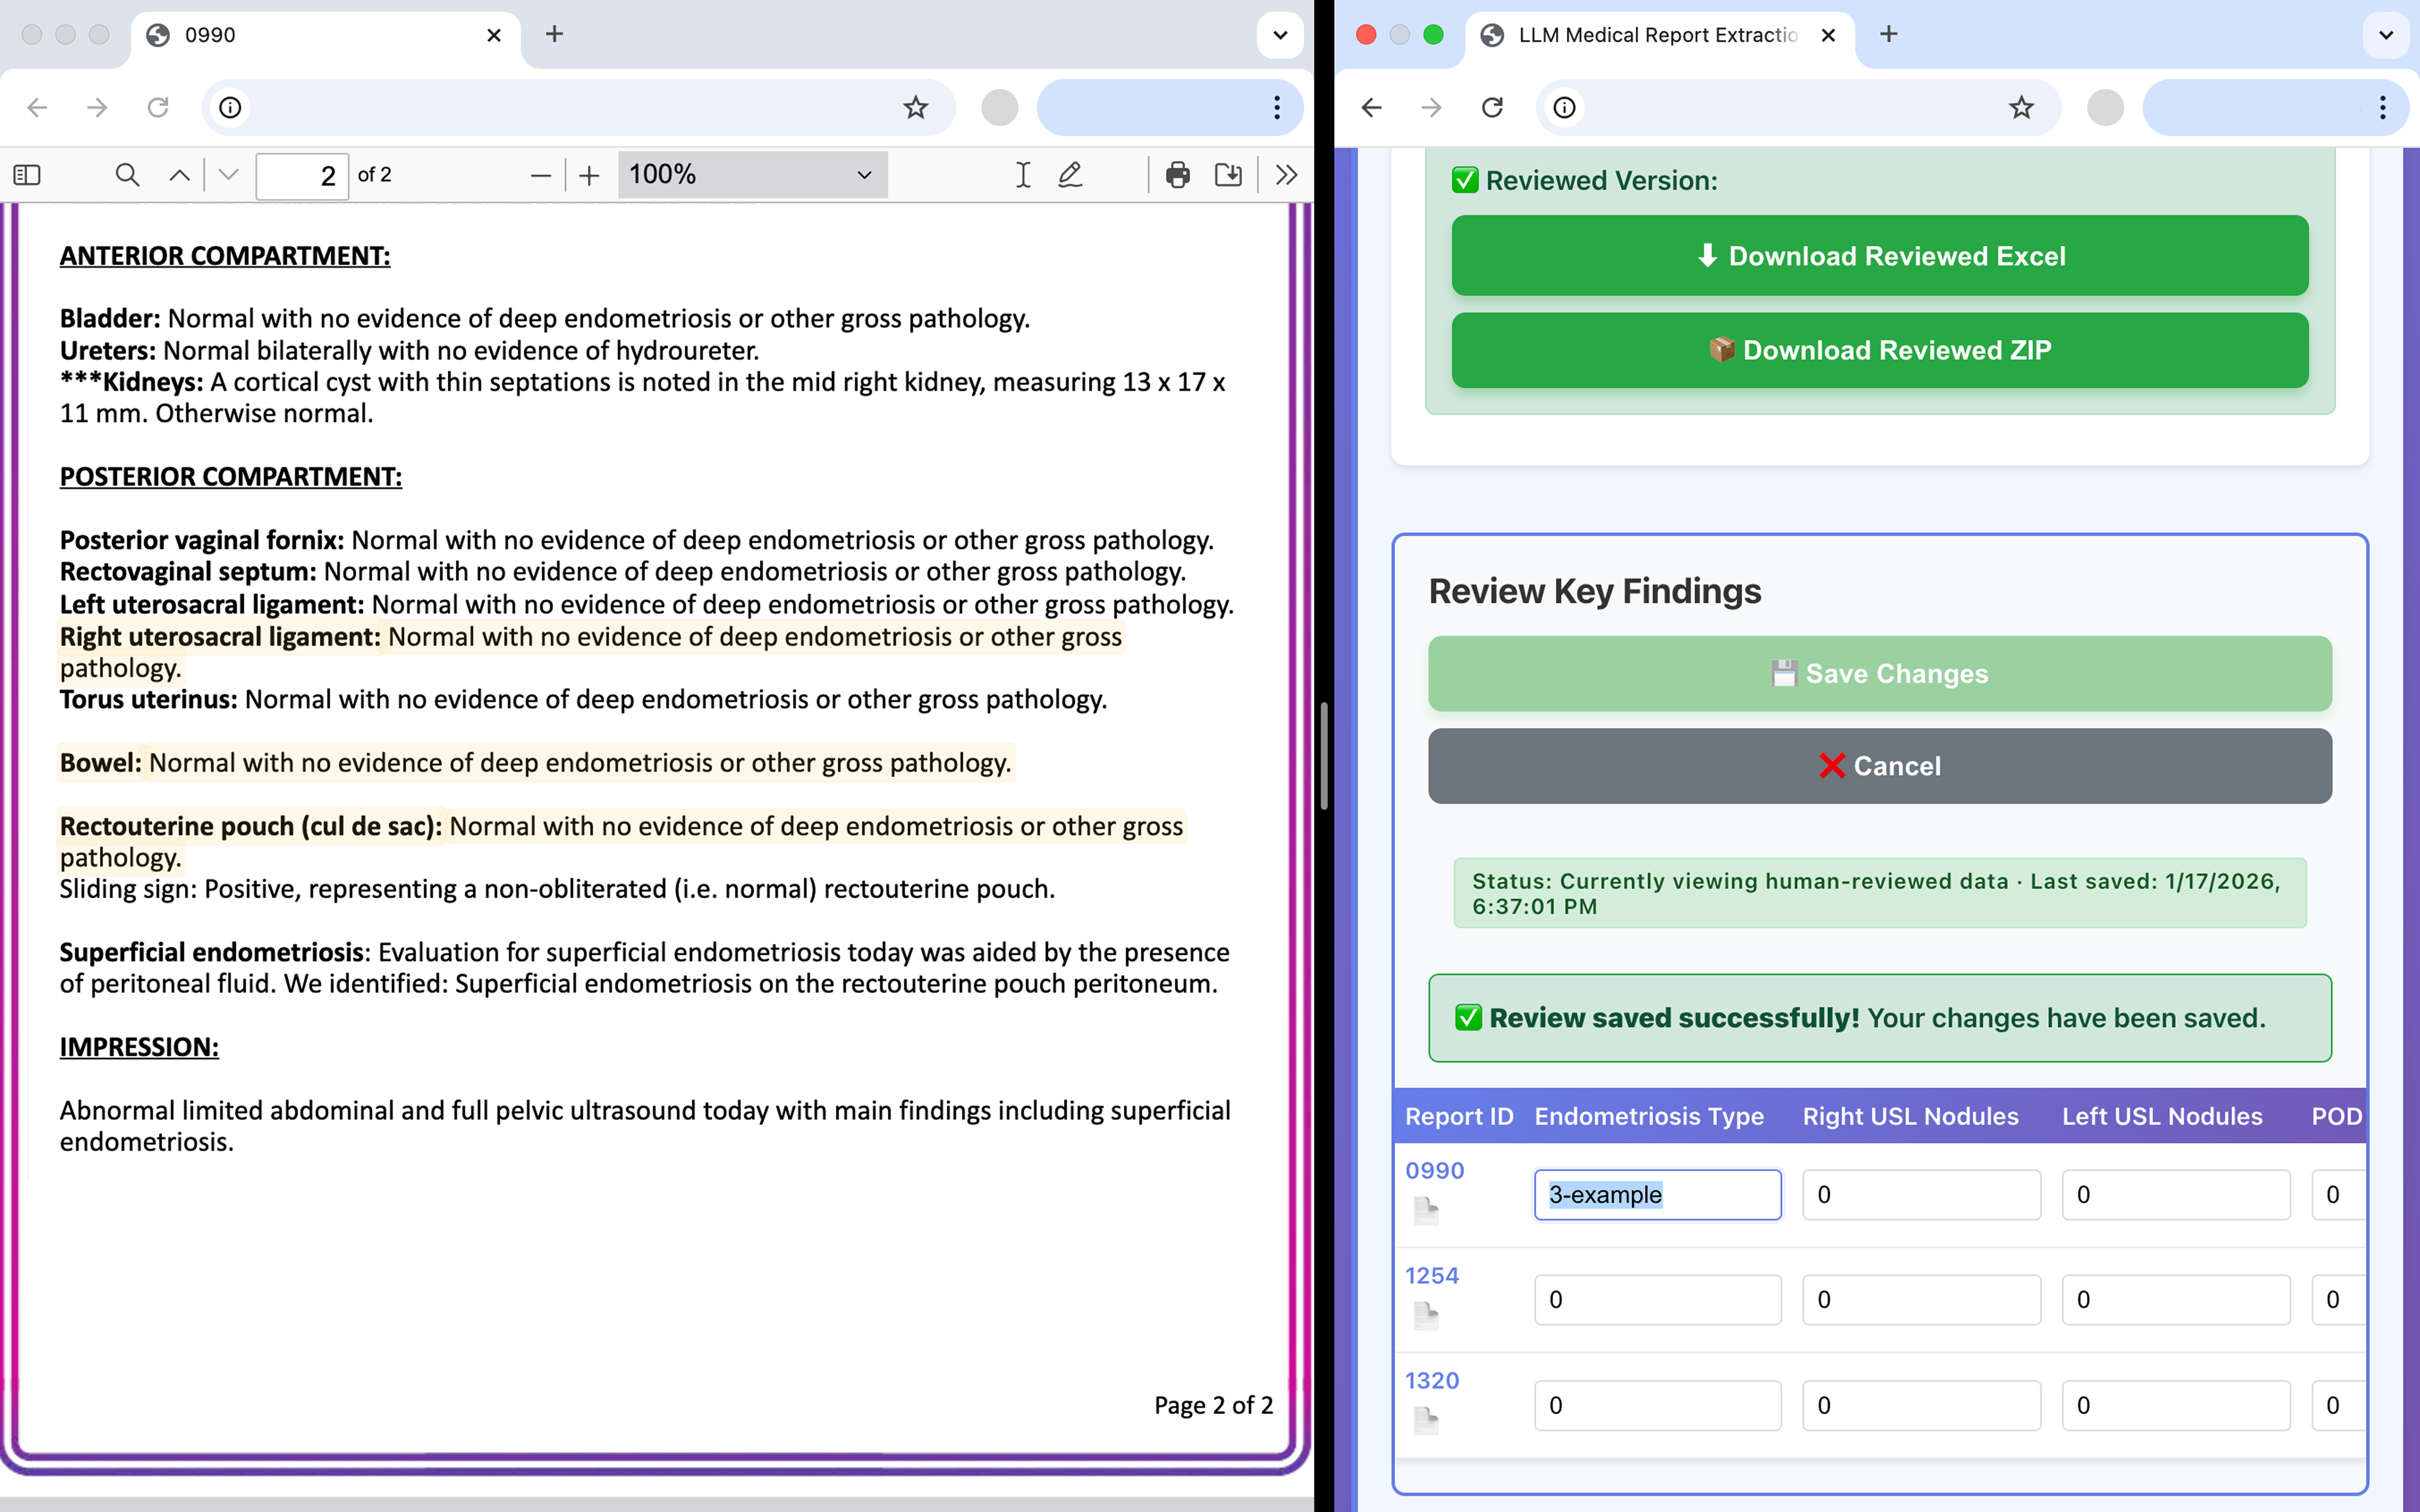Screen dimensions: 2420x1512
Task: Click Download Reviewed Excel button
Action: coord(1879,256)
